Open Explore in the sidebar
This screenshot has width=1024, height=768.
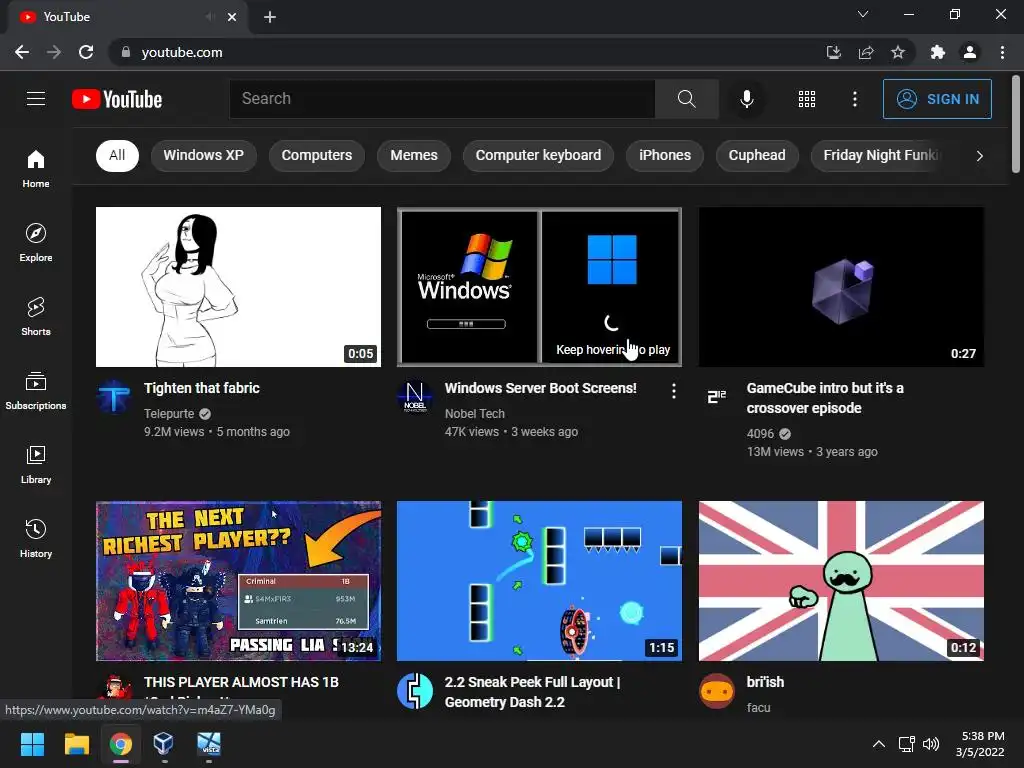tap(36, 242)
